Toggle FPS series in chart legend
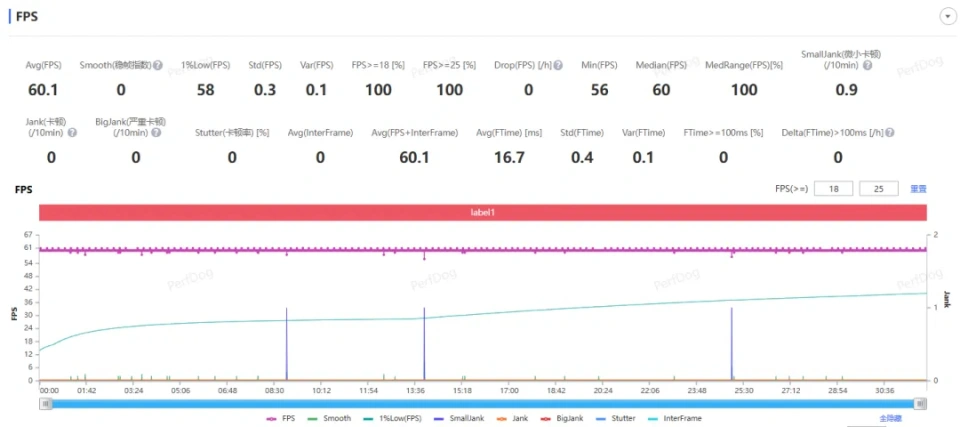The width and height of the screenshot is (960, 427). [x=281, y=418]
